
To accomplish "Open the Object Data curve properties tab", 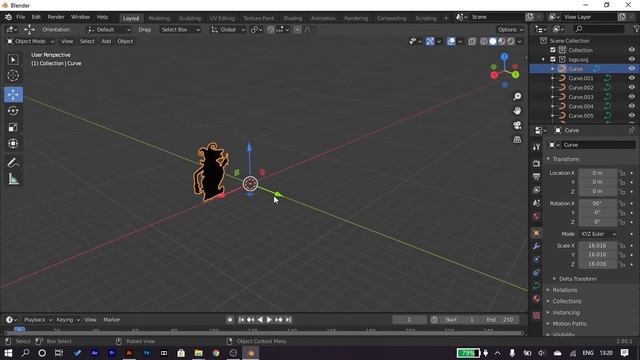I will coord(536,285).
